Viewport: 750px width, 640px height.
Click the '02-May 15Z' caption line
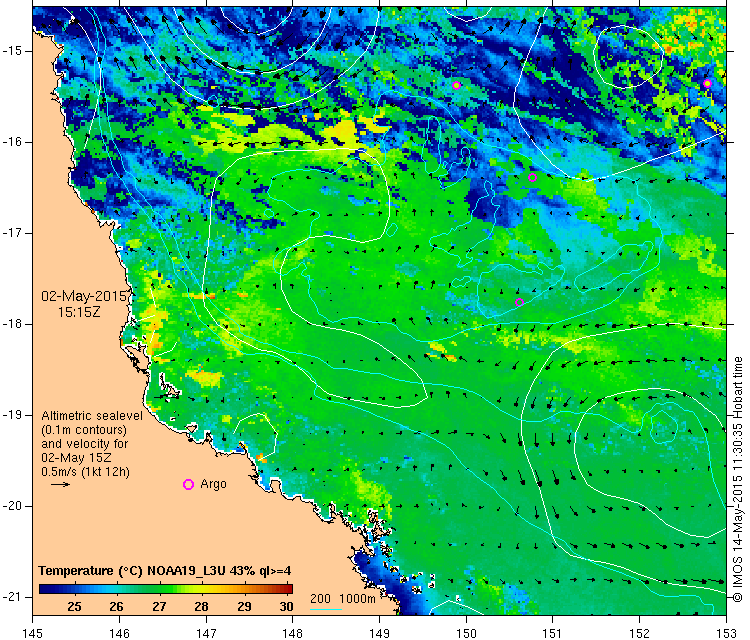coord(76,457)
